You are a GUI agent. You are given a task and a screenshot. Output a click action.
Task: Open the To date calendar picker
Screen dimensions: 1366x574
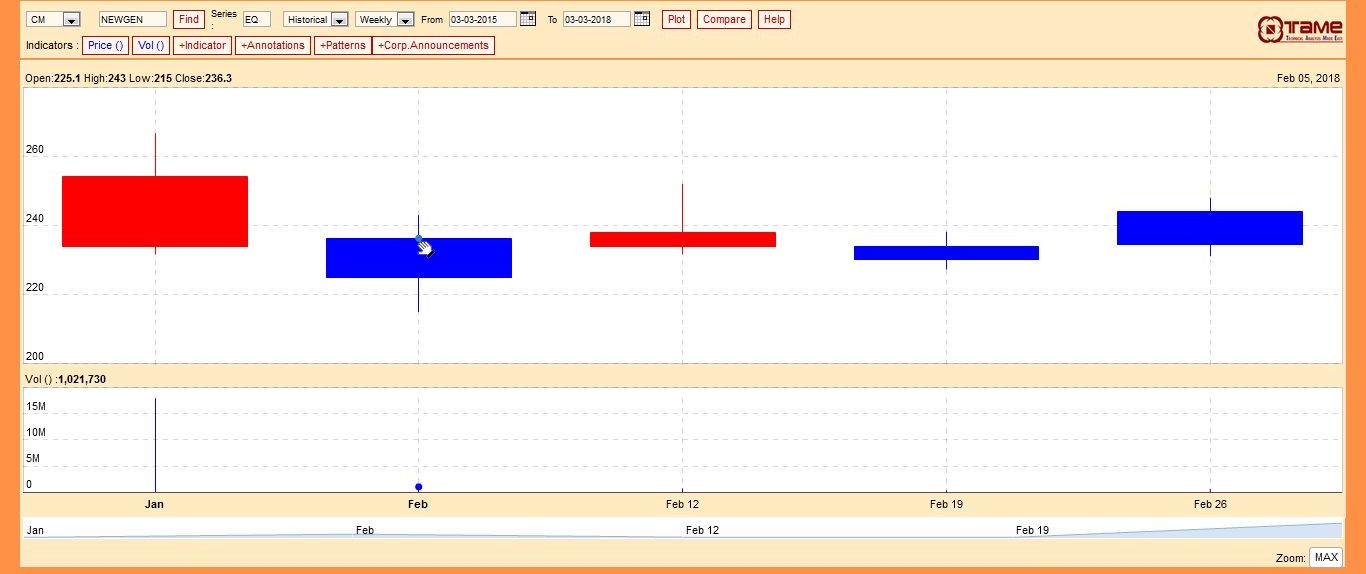click(642, 19)
